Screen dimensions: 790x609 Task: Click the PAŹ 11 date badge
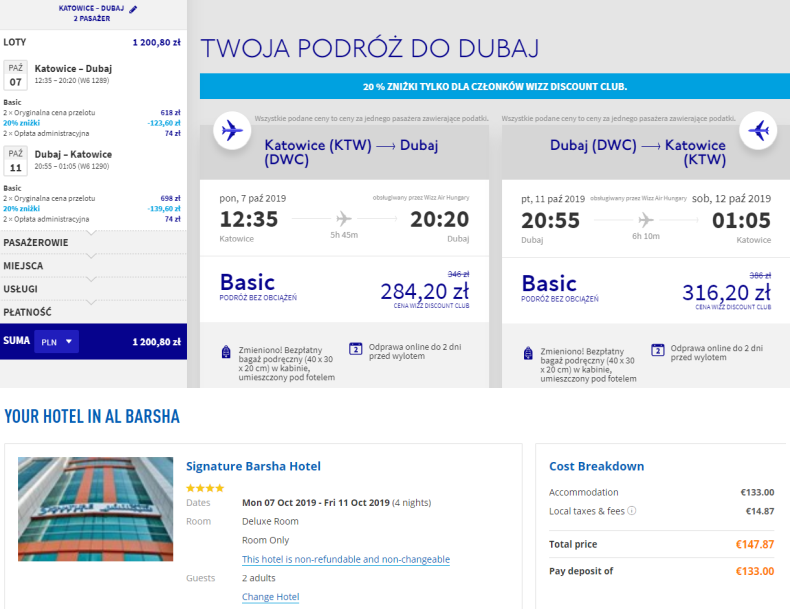coord(16,161)
